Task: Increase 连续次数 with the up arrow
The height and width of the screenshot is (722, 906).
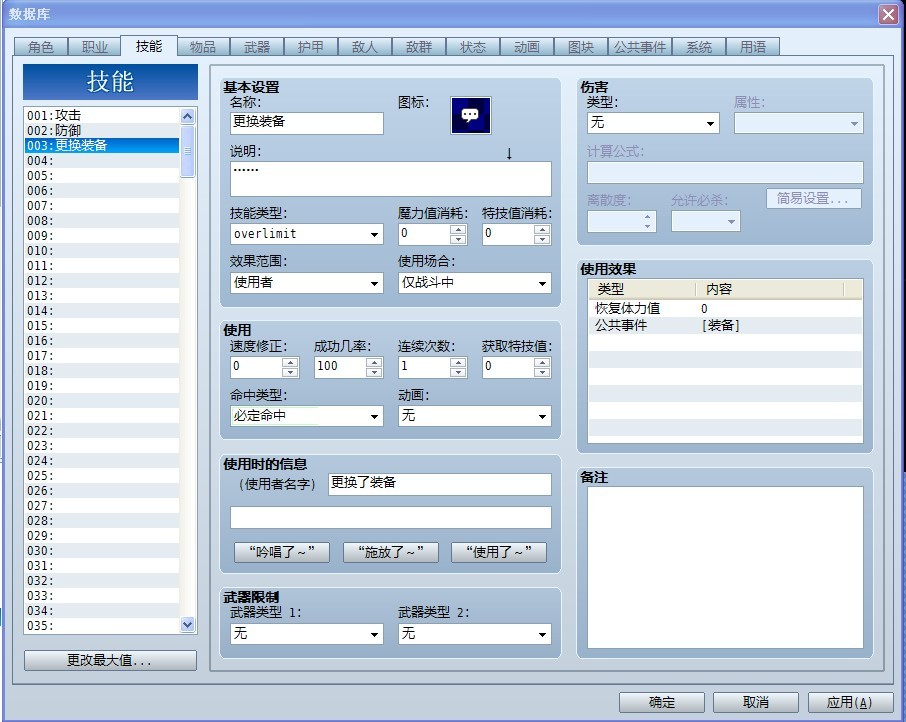Action: tap(458, 362)
